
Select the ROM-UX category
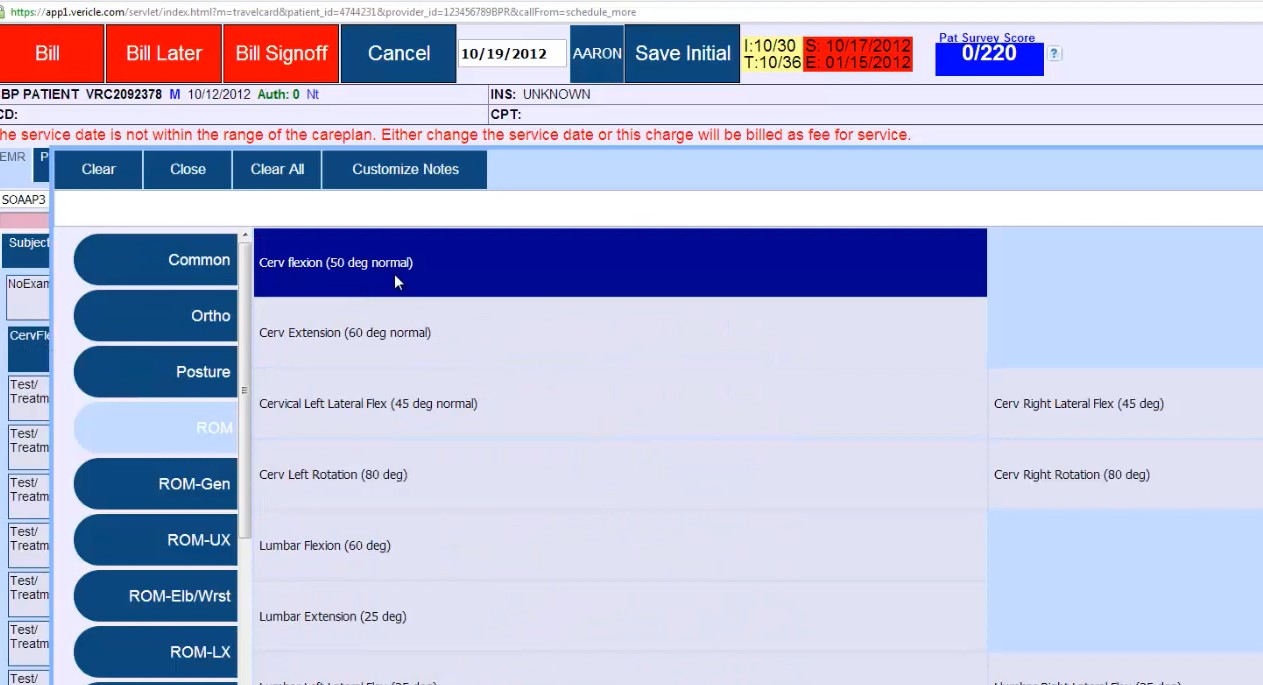pos(156,539)
